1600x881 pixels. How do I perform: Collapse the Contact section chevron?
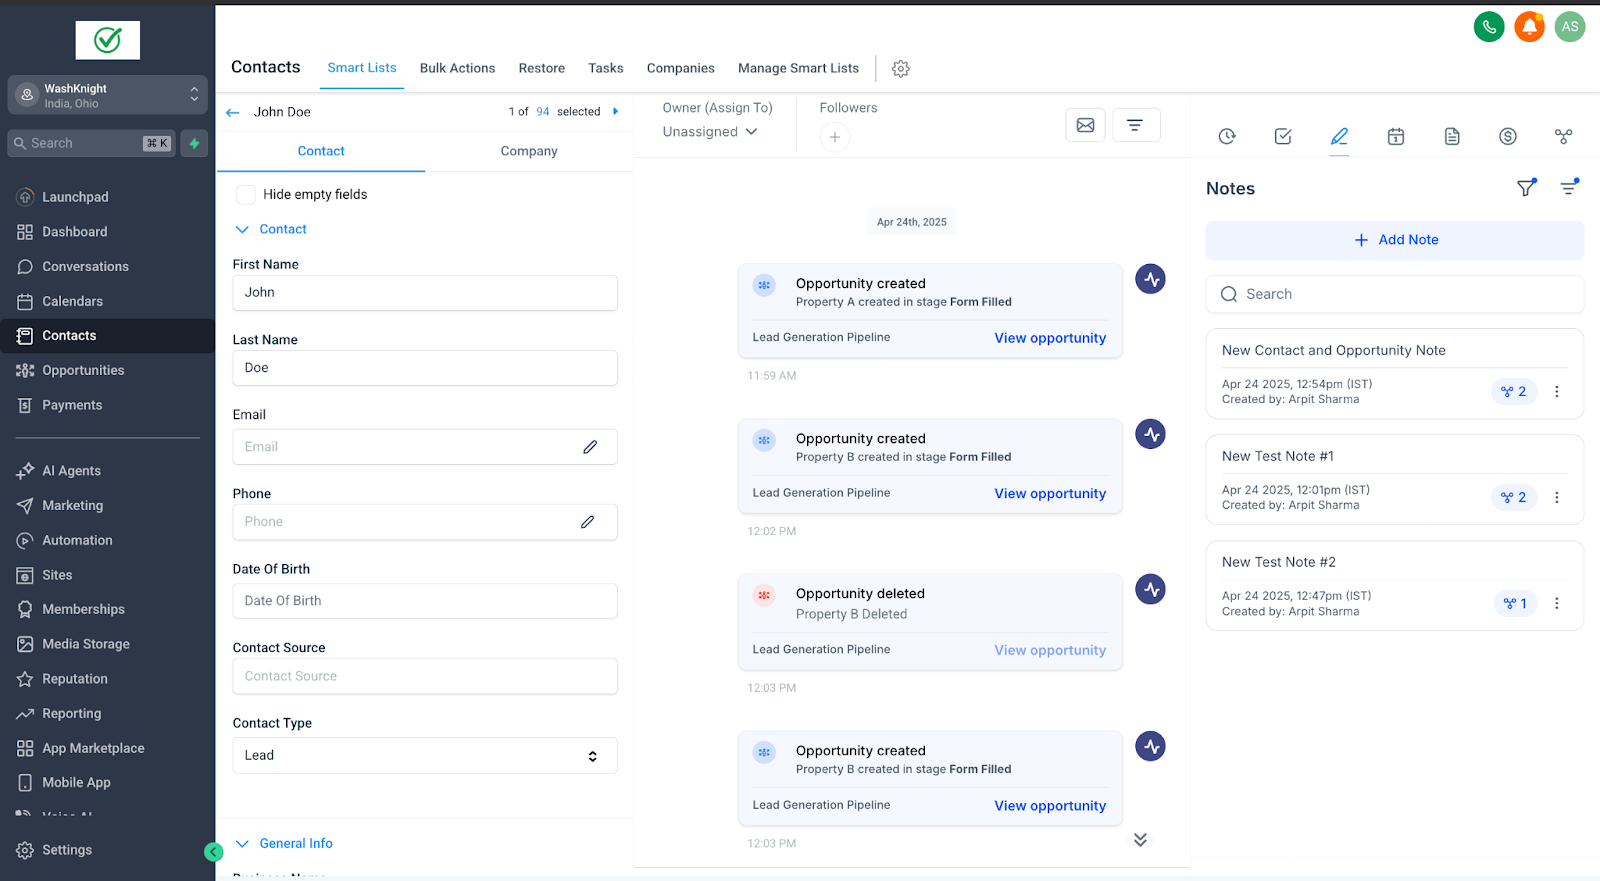[x=242, y=229]
